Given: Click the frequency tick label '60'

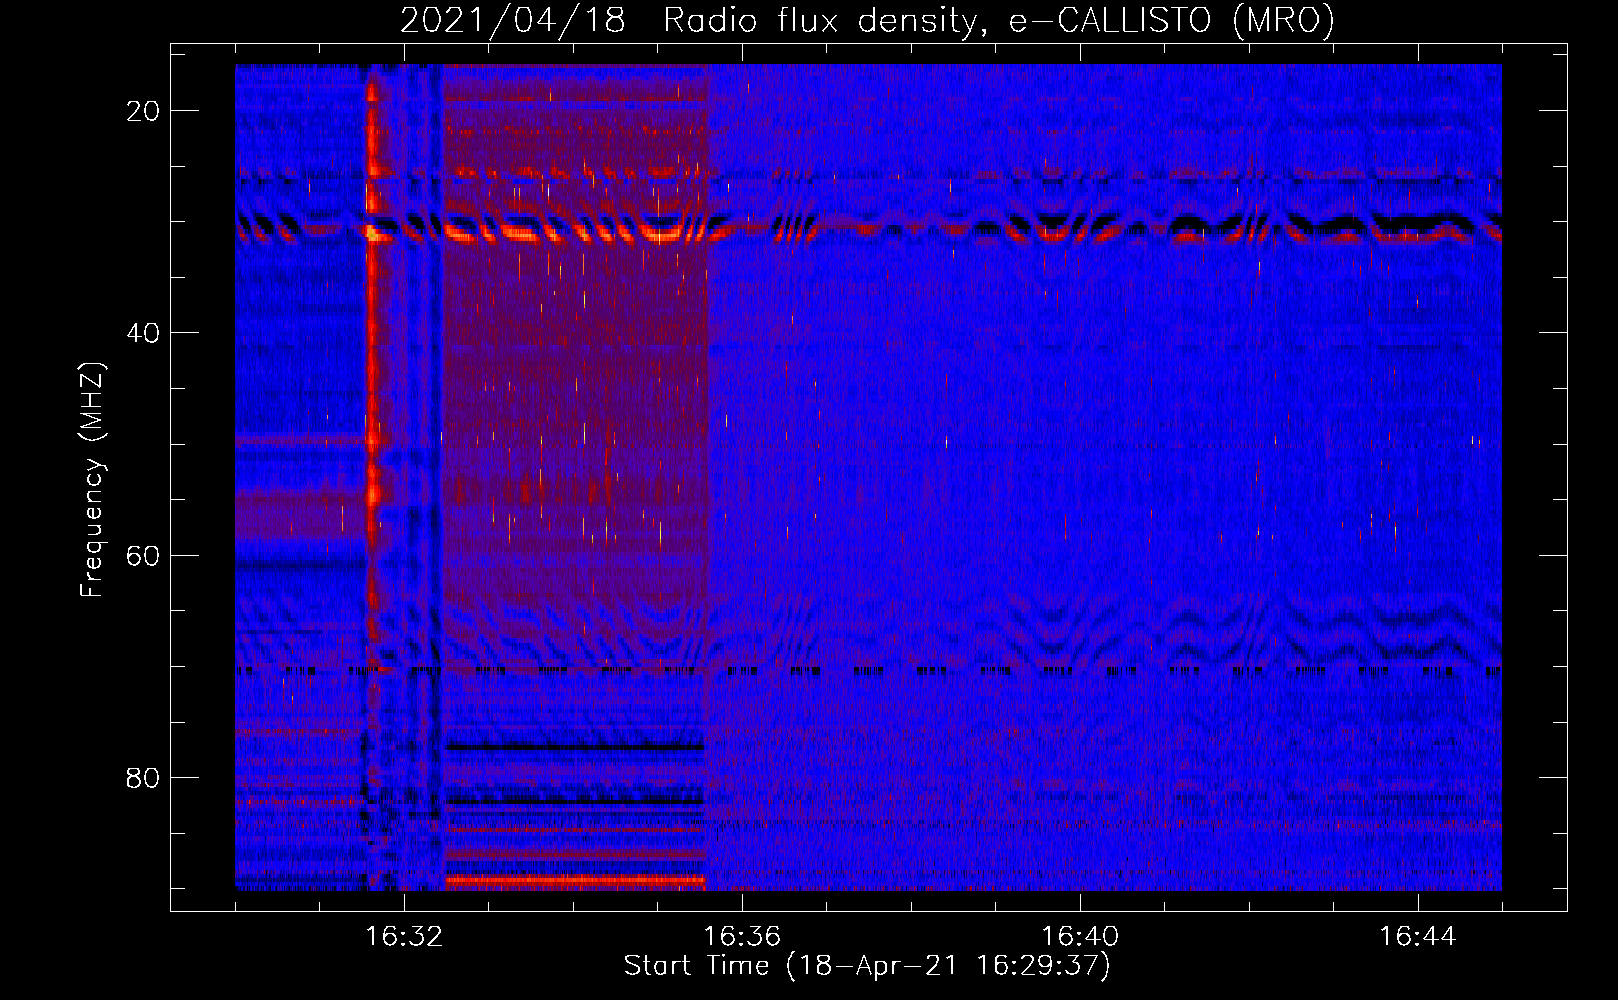Looking at the screenshot, I should tap(144, 555).
